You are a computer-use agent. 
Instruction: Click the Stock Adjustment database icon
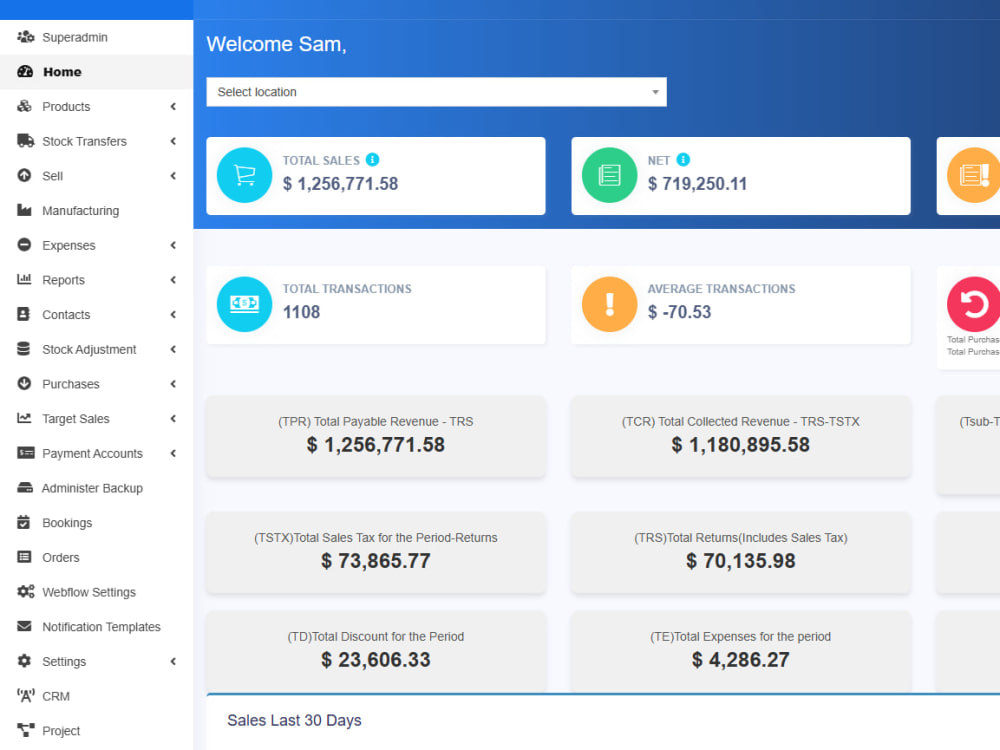tap(24, 348)
